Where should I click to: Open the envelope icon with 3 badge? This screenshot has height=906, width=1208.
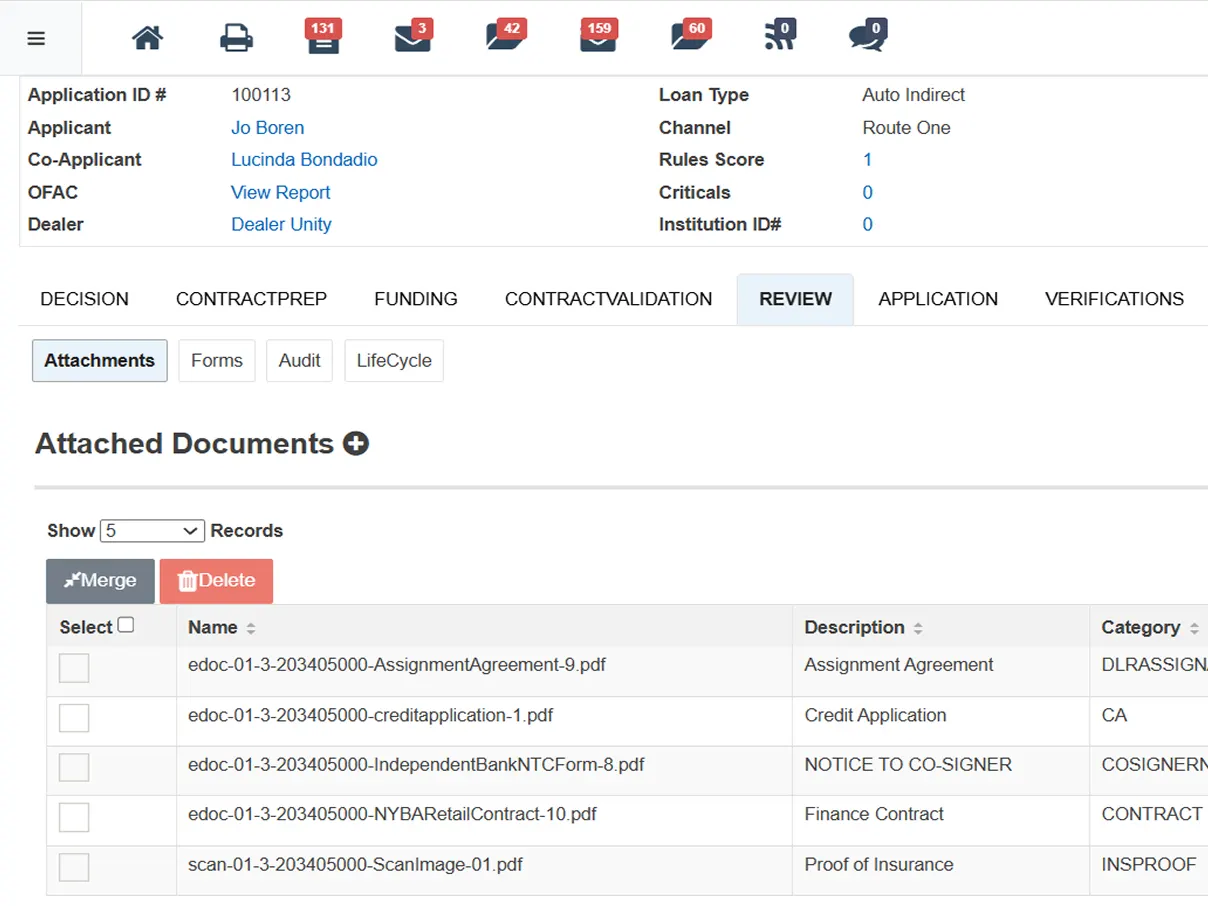point(412,37)
